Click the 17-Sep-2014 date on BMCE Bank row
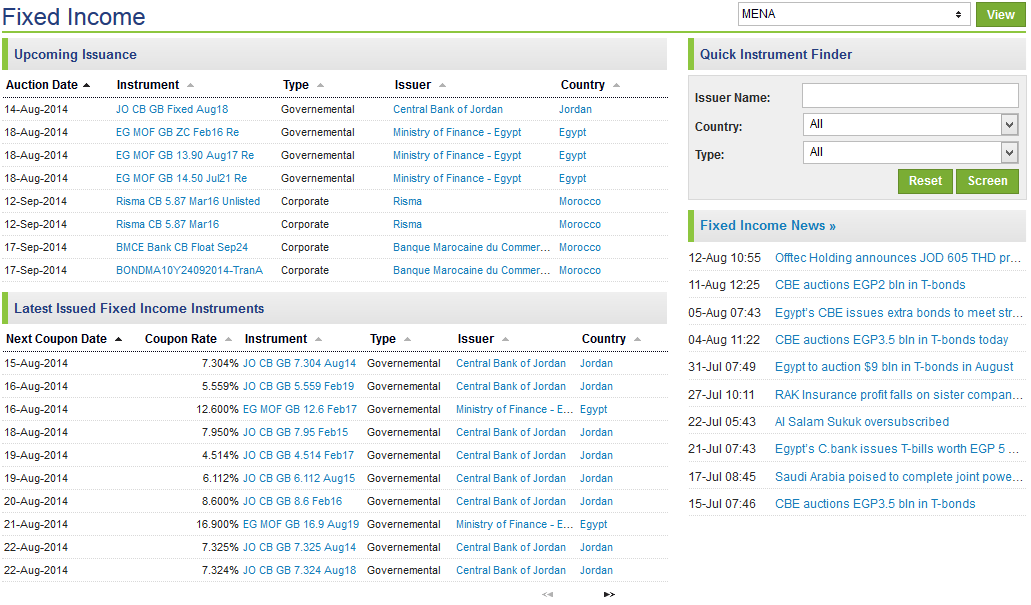Image resolution: width=1031 pixels, height=605 pixels. pos(36,247)
